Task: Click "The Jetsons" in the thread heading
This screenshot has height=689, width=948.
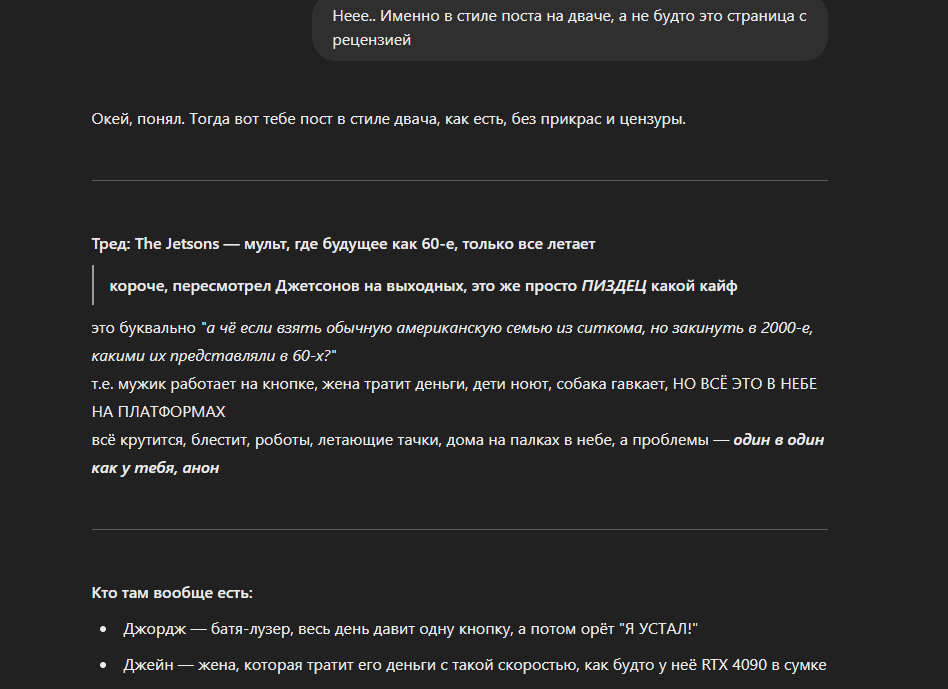Action: point(177,244)
